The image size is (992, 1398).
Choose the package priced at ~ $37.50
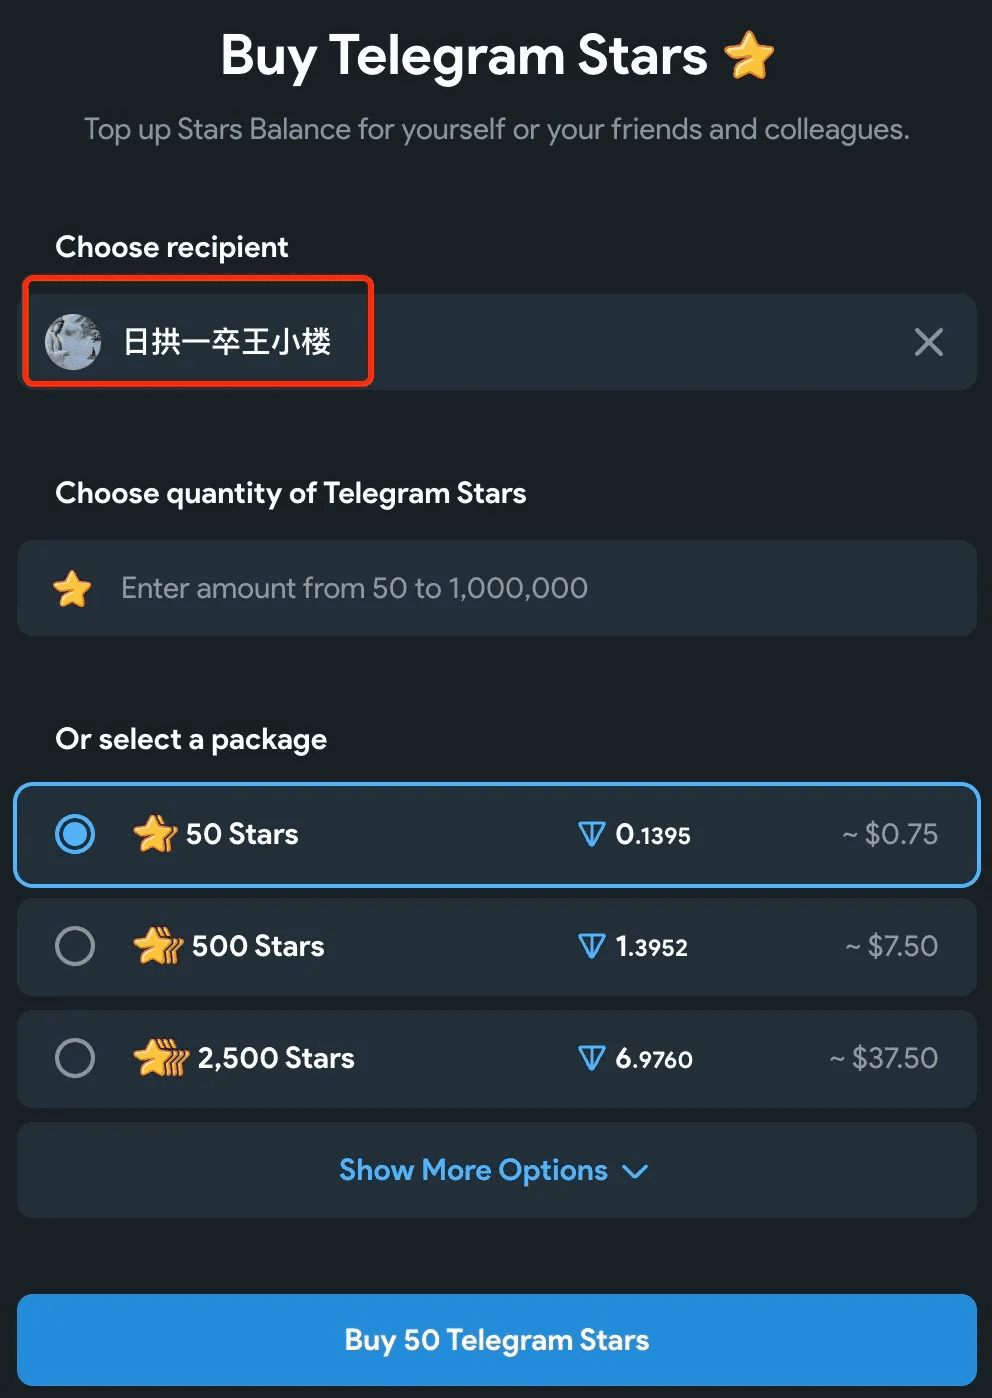click(x=497, y=1058)
